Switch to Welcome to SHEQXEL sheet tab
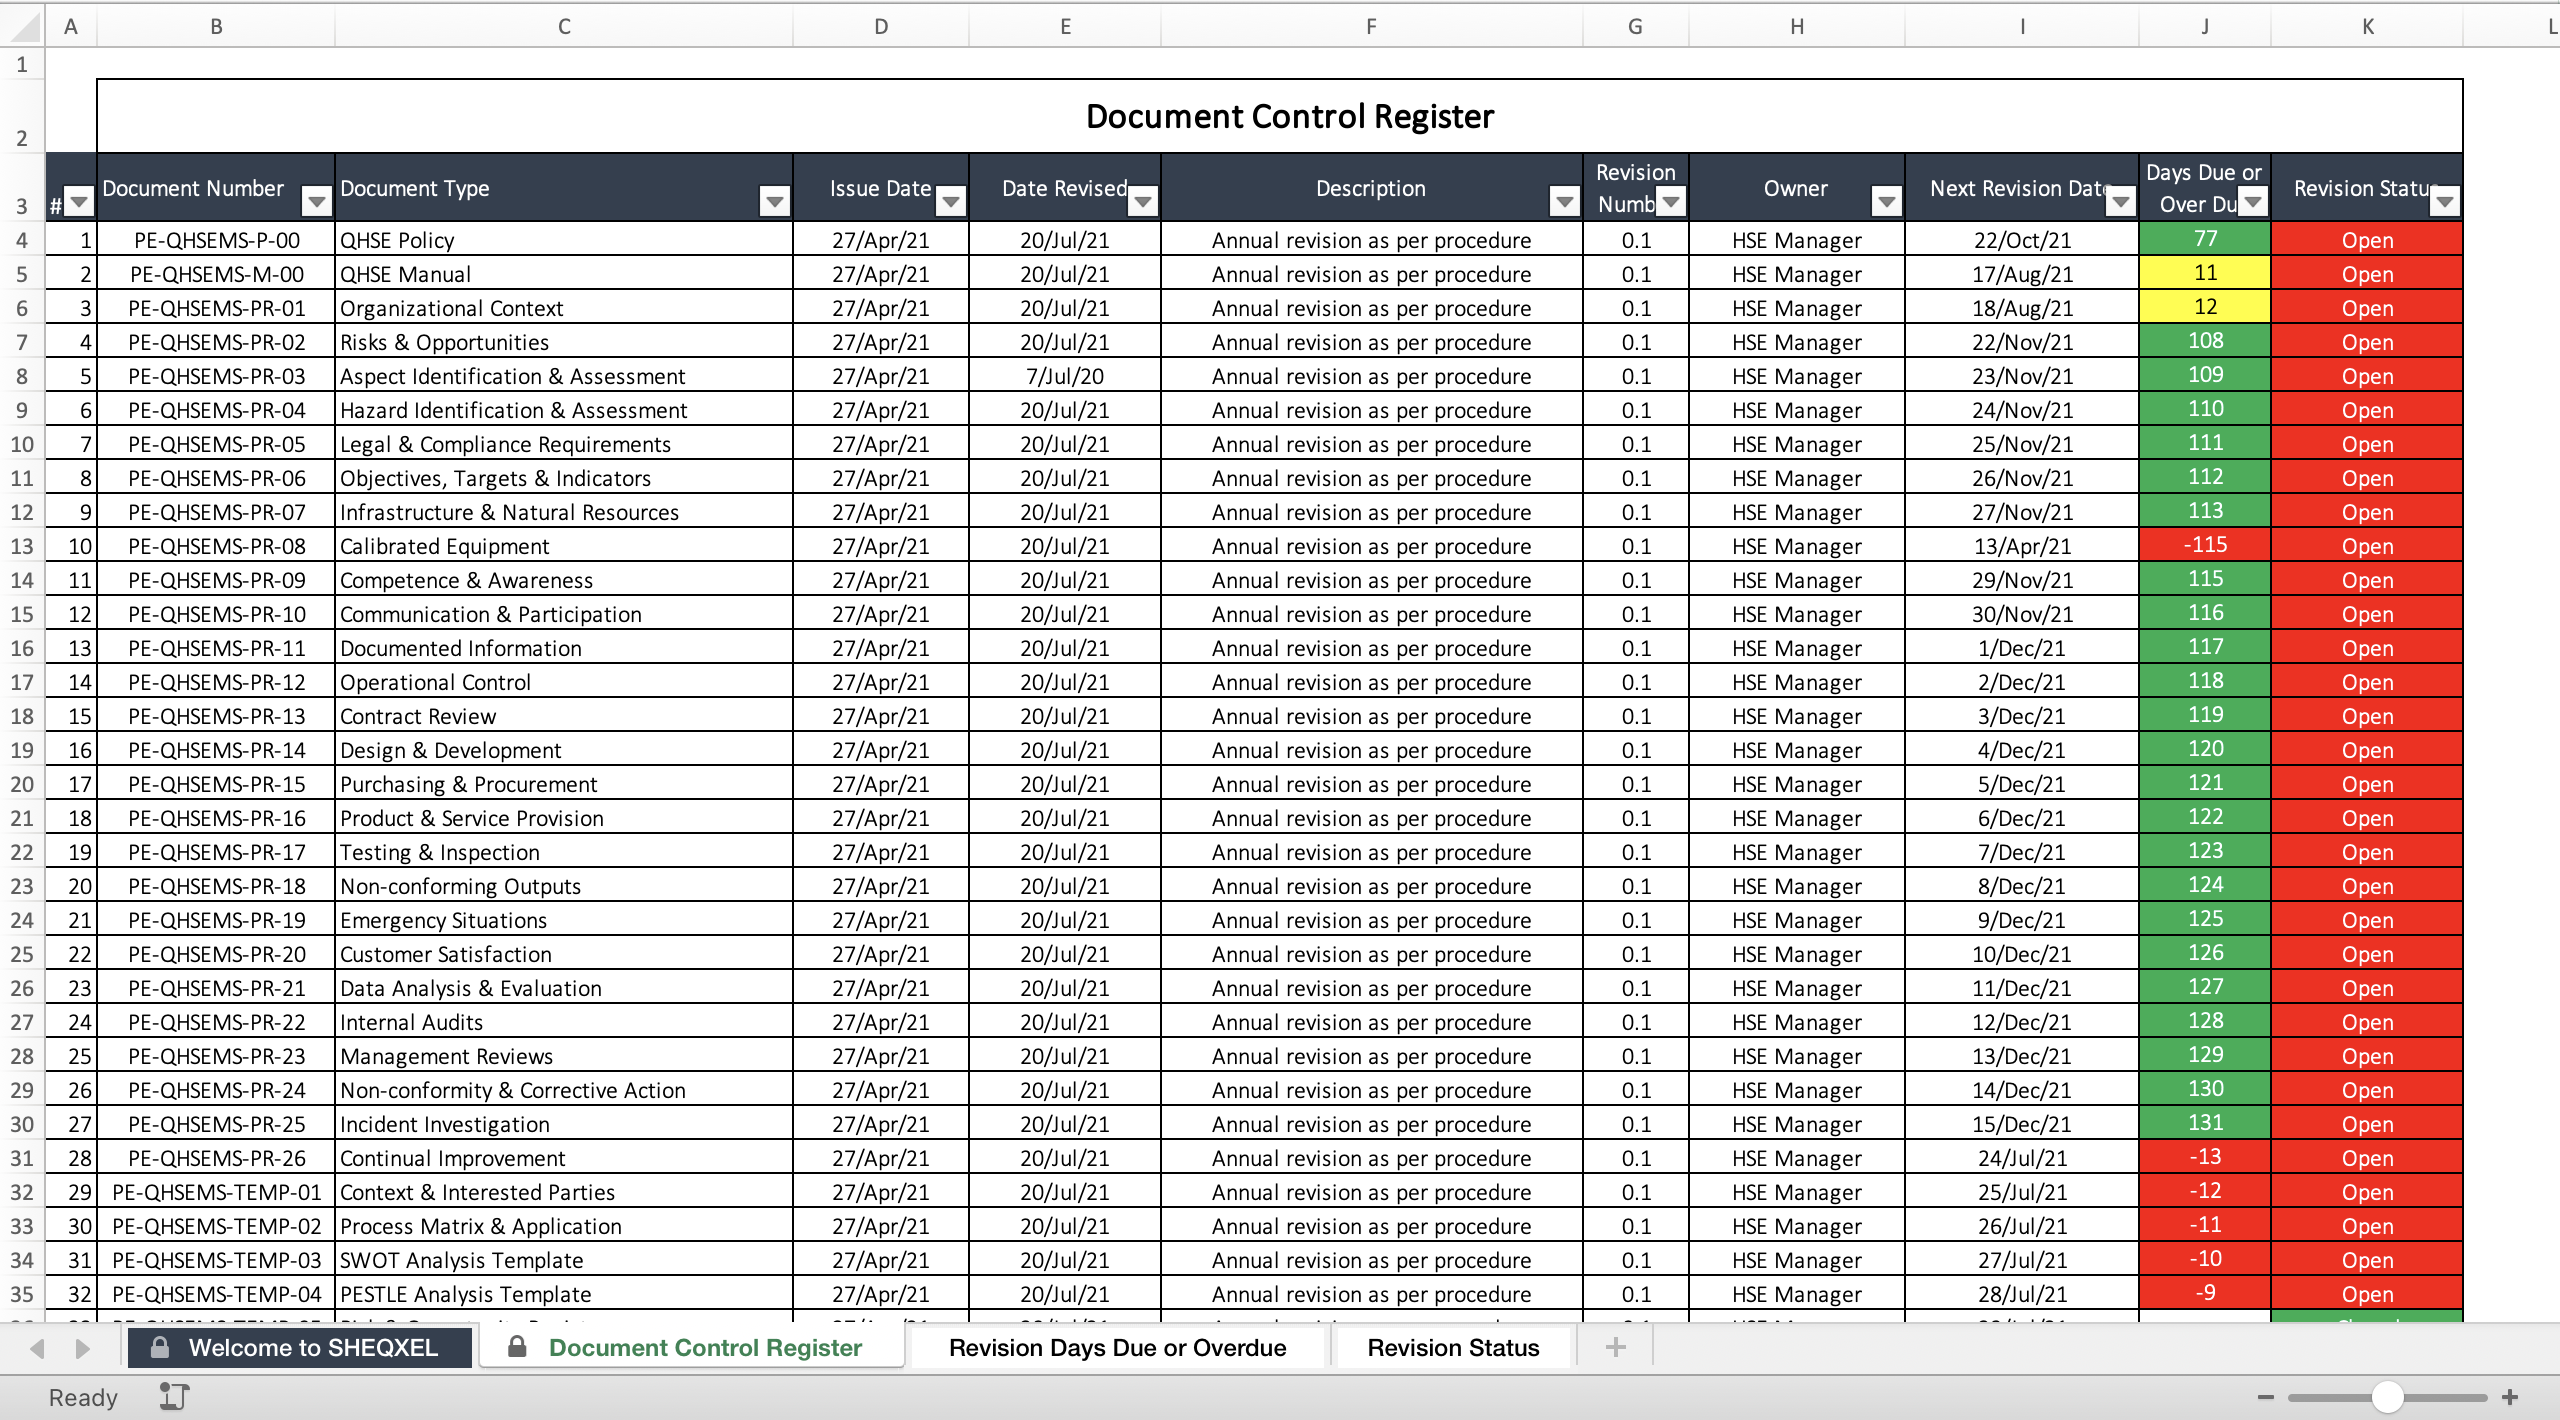Screen dimensions: 2560x1420 click(x=299, y=1347)
